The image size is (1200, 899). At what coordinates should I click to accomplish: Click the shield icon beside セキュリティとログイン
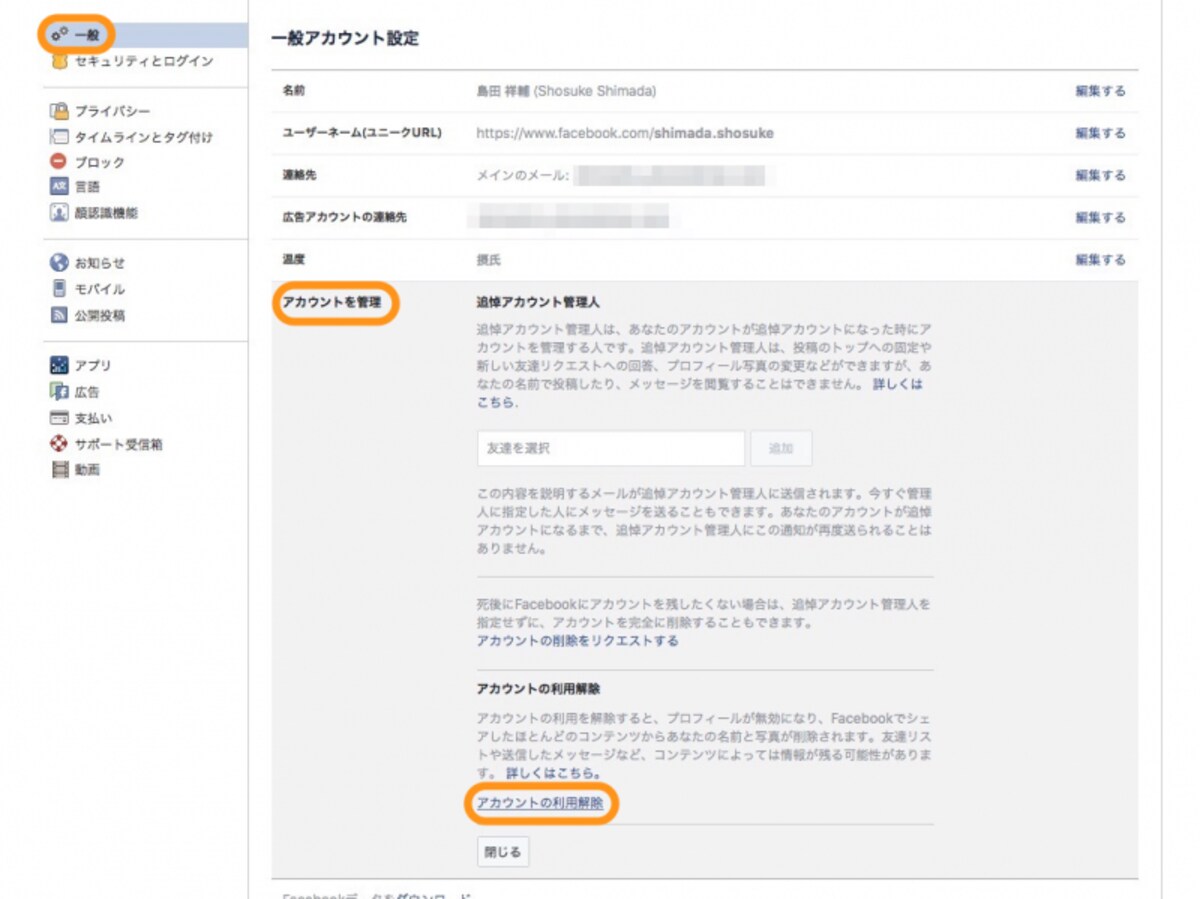[59, 61]
